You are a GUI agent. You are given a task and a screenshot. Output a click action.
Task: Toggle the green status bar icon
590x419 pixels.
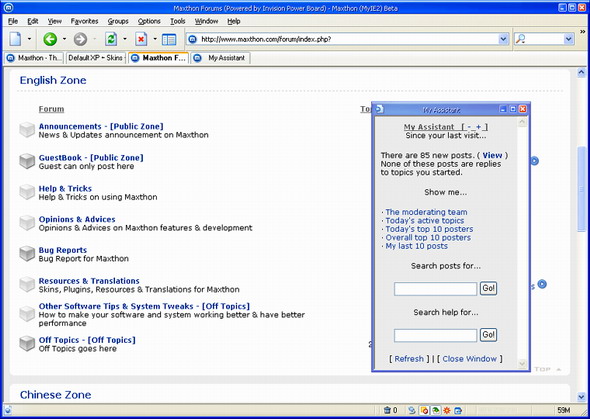point(435,410)
